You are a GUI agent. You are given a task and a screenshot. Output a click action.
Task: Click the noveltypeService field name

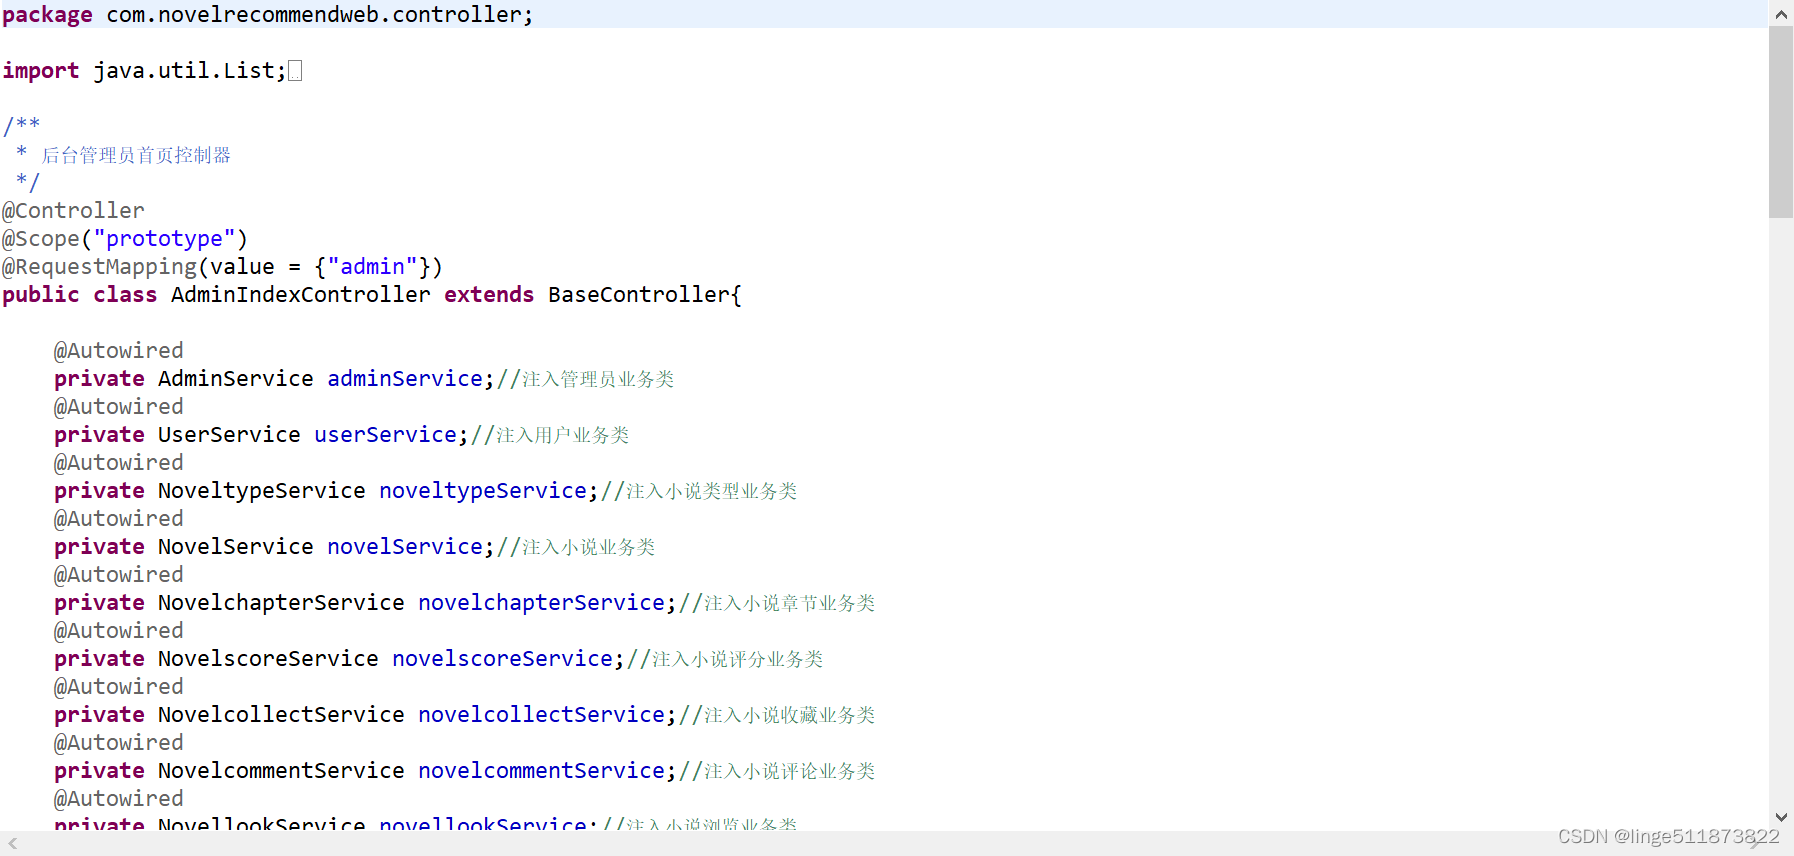tap(483, 491)
